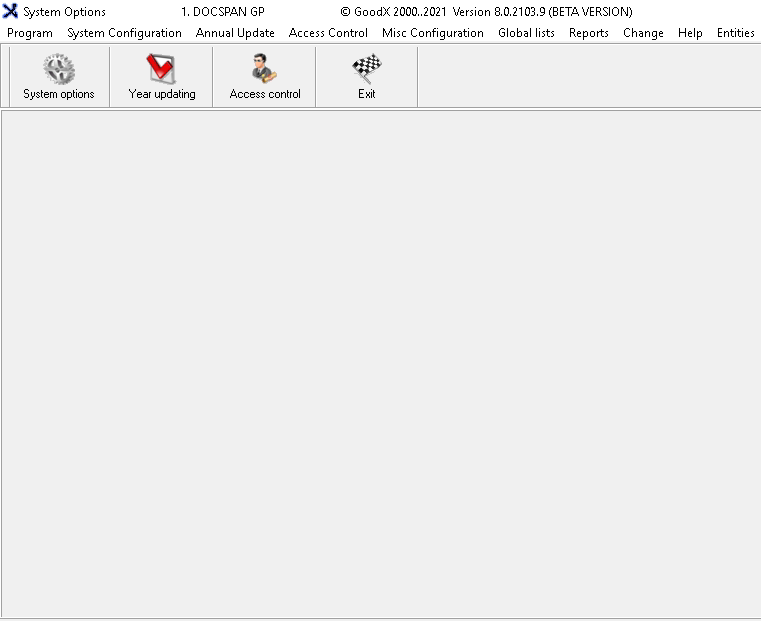Open System options gear icon
Image resolution: width=761 pixels, height=621 pixels.
(59, 68)
